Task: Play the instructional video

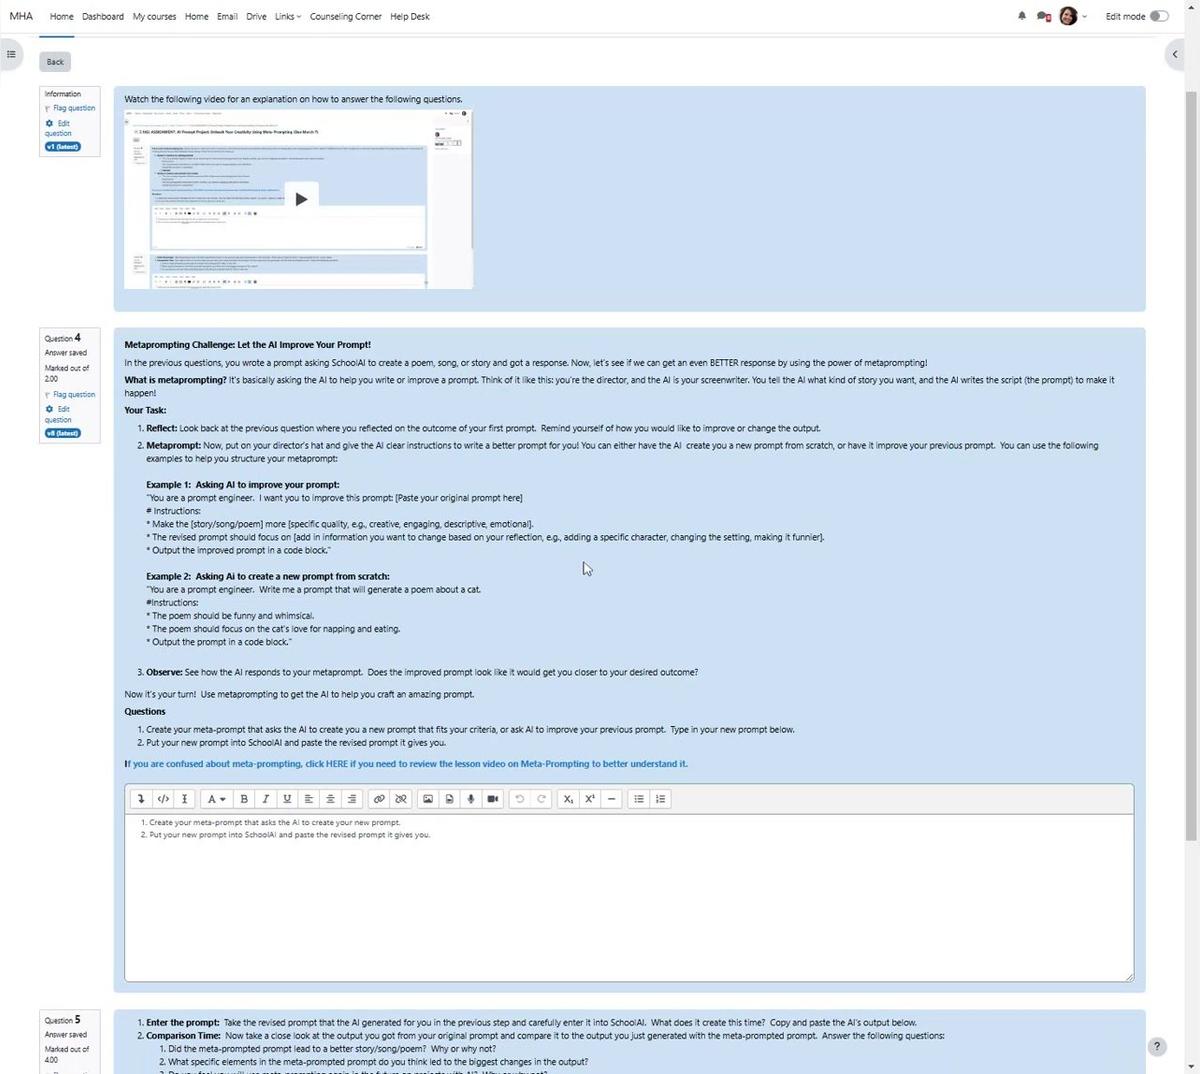Action: coord(300,198)
